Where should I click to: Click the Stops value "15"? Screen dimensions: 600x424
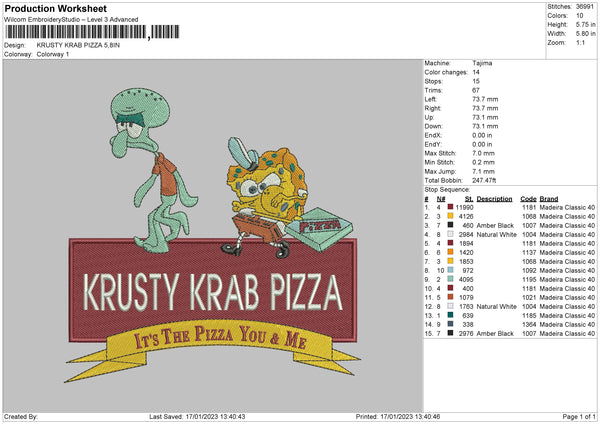coord(476,81)
